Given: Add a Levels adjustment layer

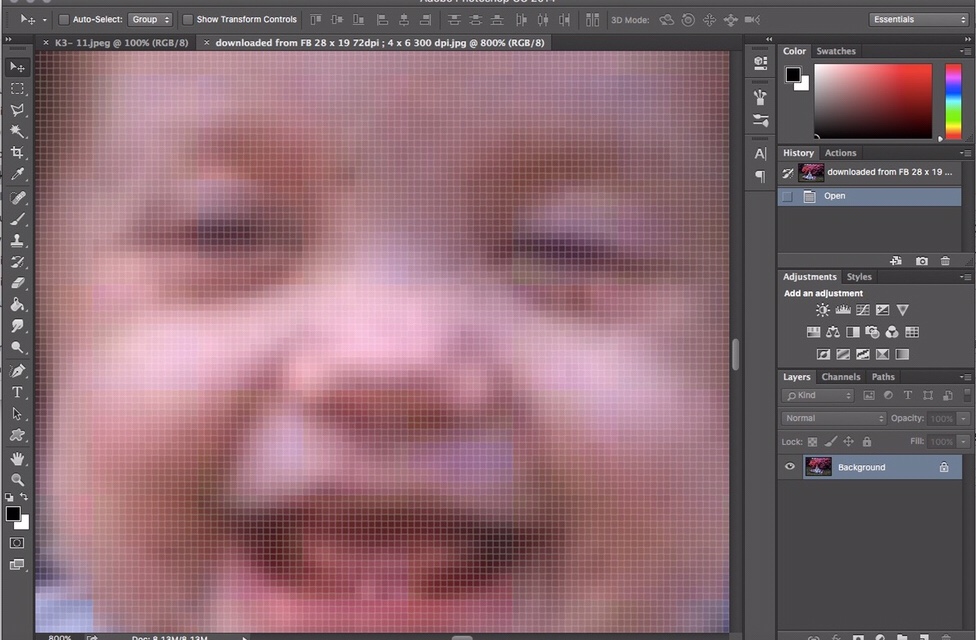Looking at the screenshot, I should (843, 310).
